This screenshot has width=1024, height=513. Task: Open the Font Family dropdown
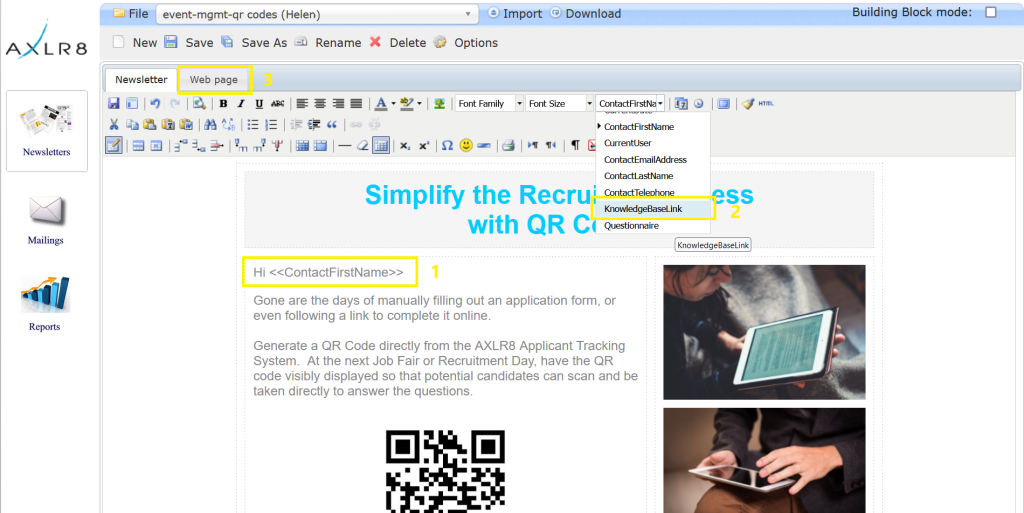click(489, 103)
